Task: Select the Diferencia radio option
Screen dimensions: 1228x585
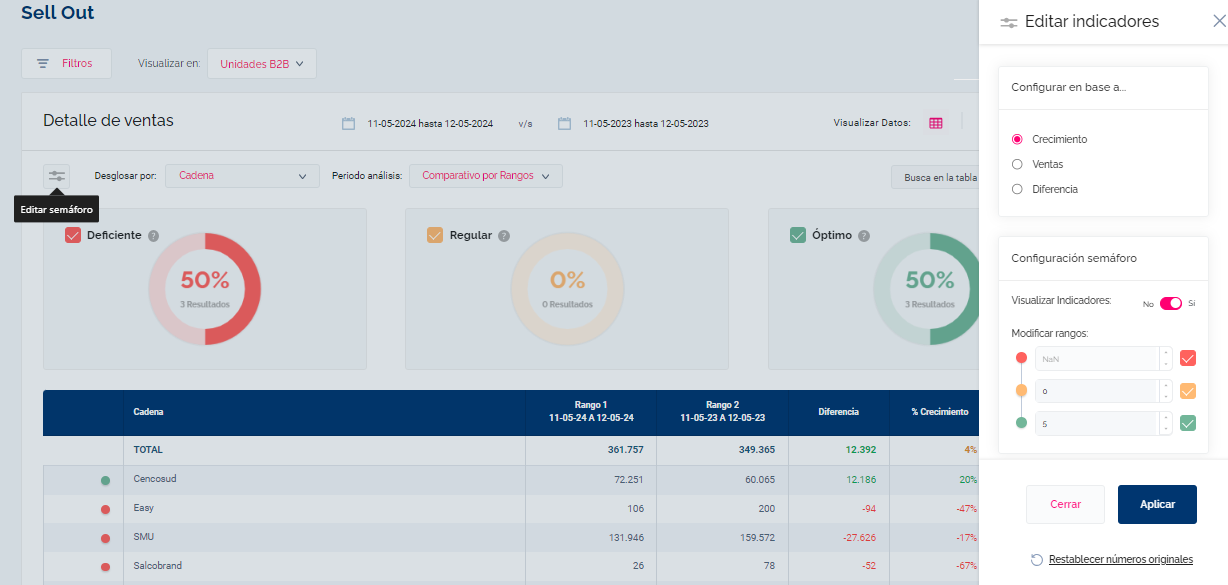Action: pos(1018,189)
